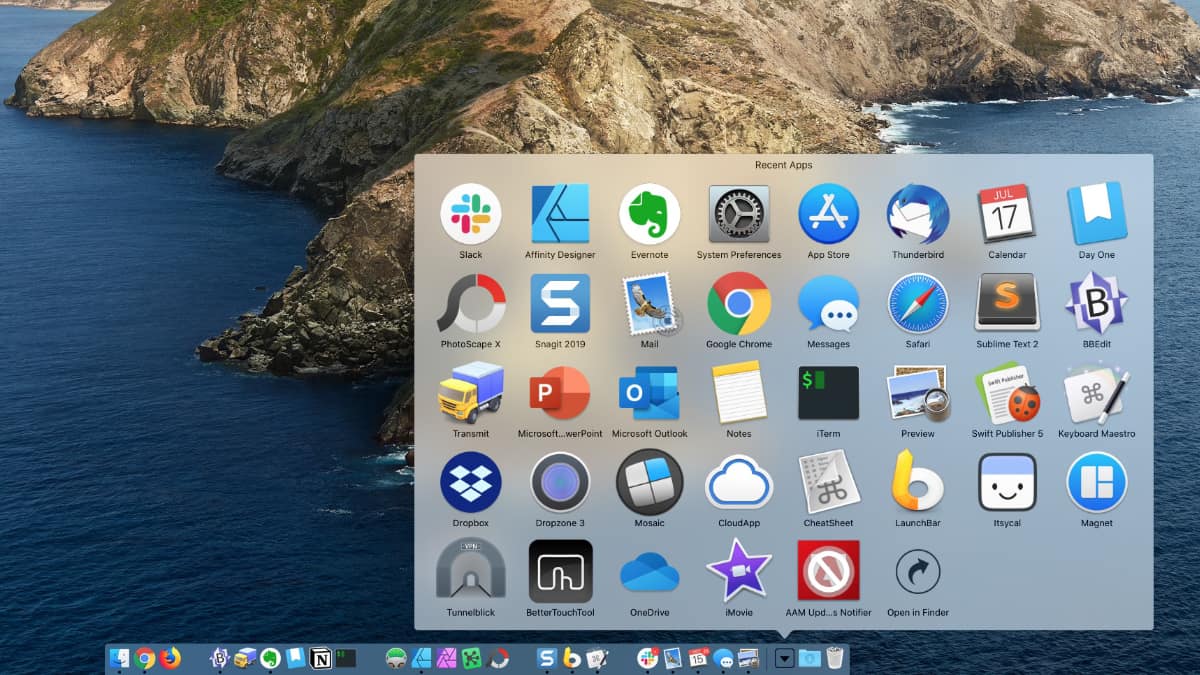Image resolution: width=1200 pixels, height=675 pixels.
Task: Open Notion from the Dock
Action: (321, 657)
